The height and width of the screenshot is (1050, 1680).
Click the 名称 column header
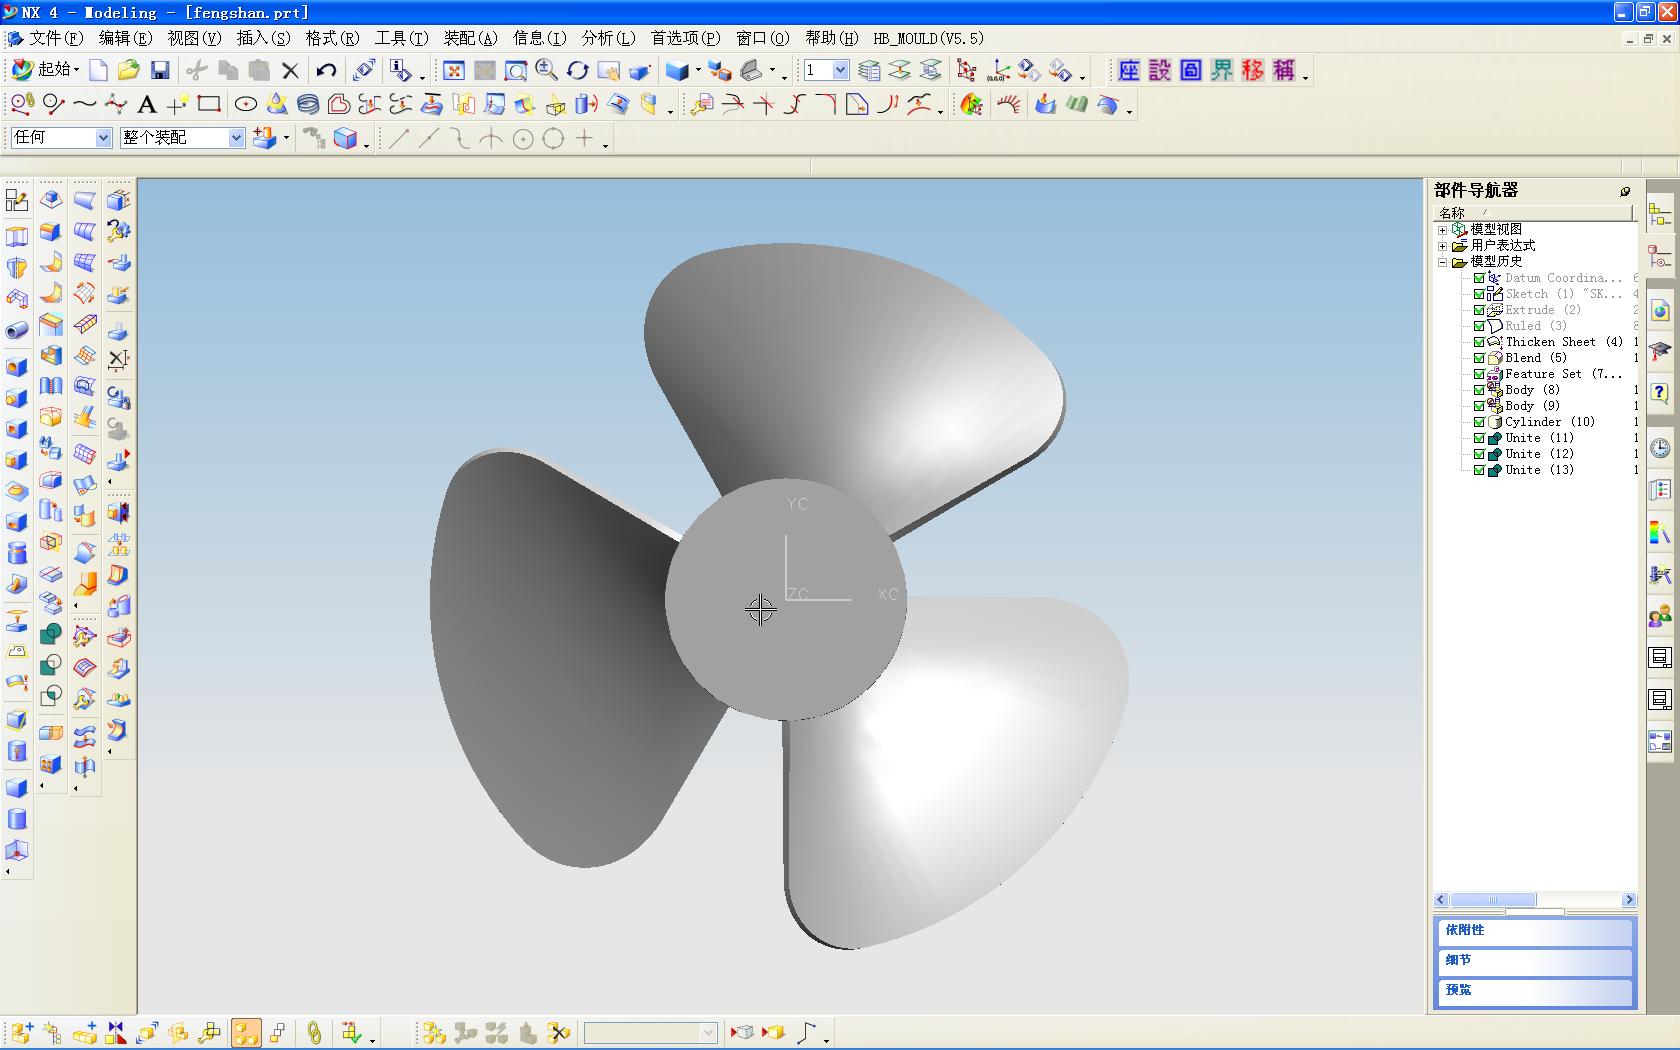click(1533, 213)
